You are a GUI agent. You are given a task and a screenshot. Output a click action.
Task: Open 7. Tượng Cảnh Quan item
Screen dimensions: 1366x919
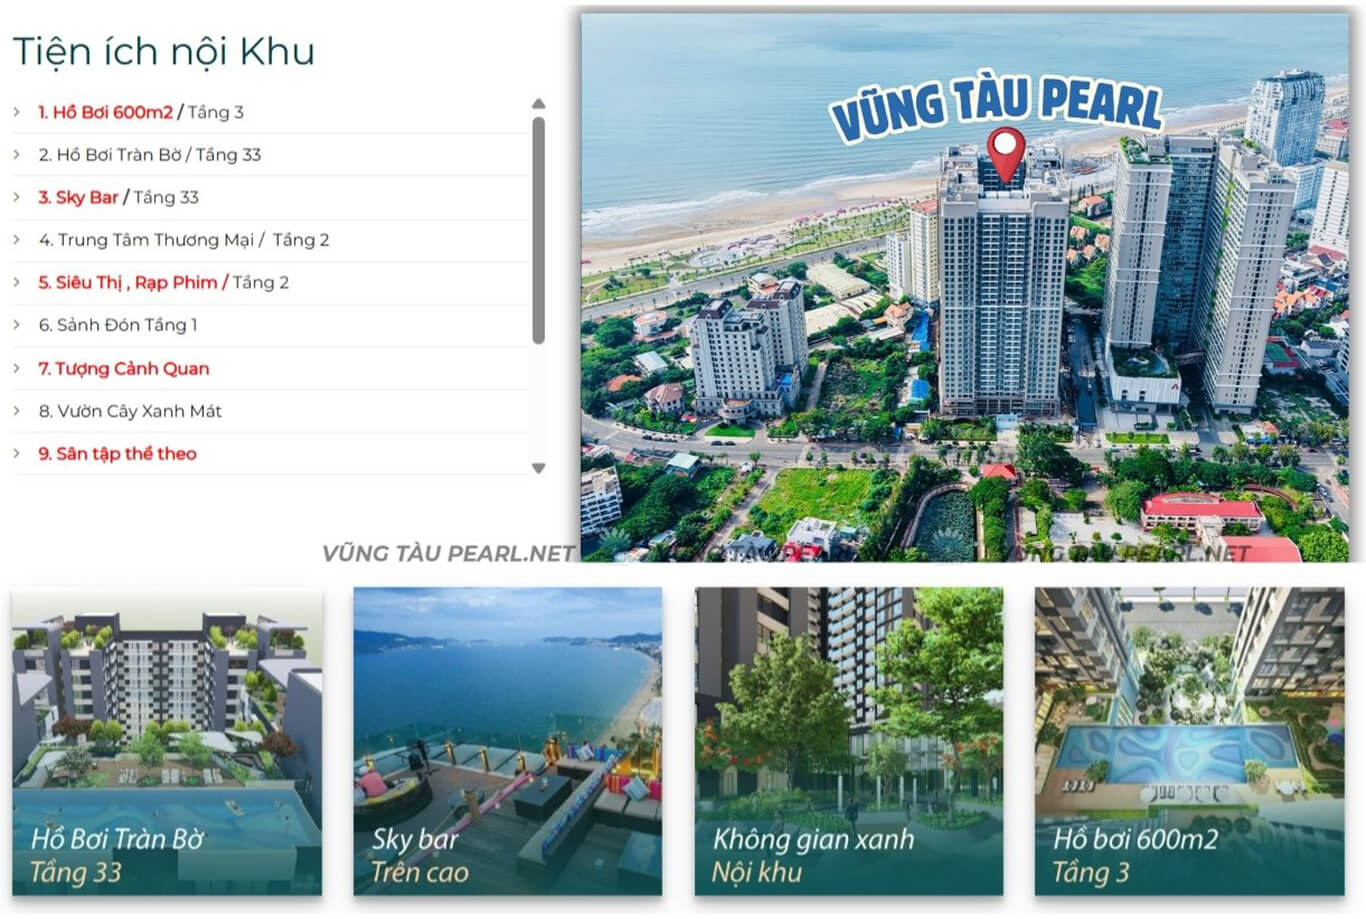click(x=124, y=368)
